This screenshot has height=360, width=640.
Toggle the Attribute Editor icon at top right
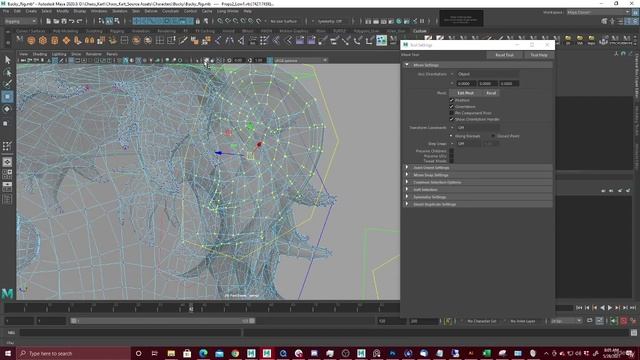620,21
